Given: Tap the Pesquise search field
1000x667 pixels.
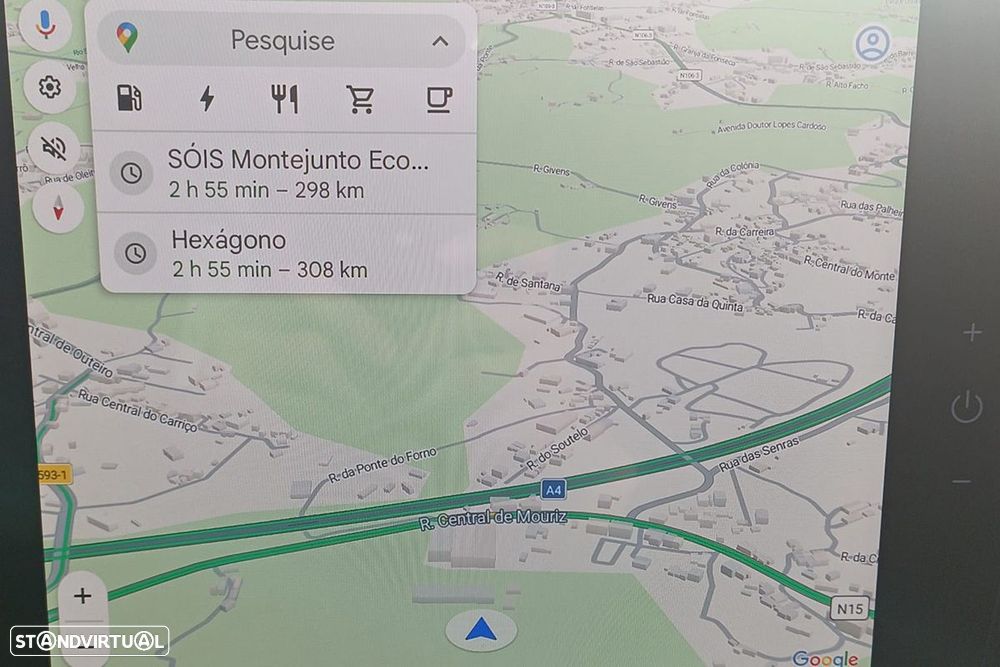Looking at the screenshot, I should point(282,41).
